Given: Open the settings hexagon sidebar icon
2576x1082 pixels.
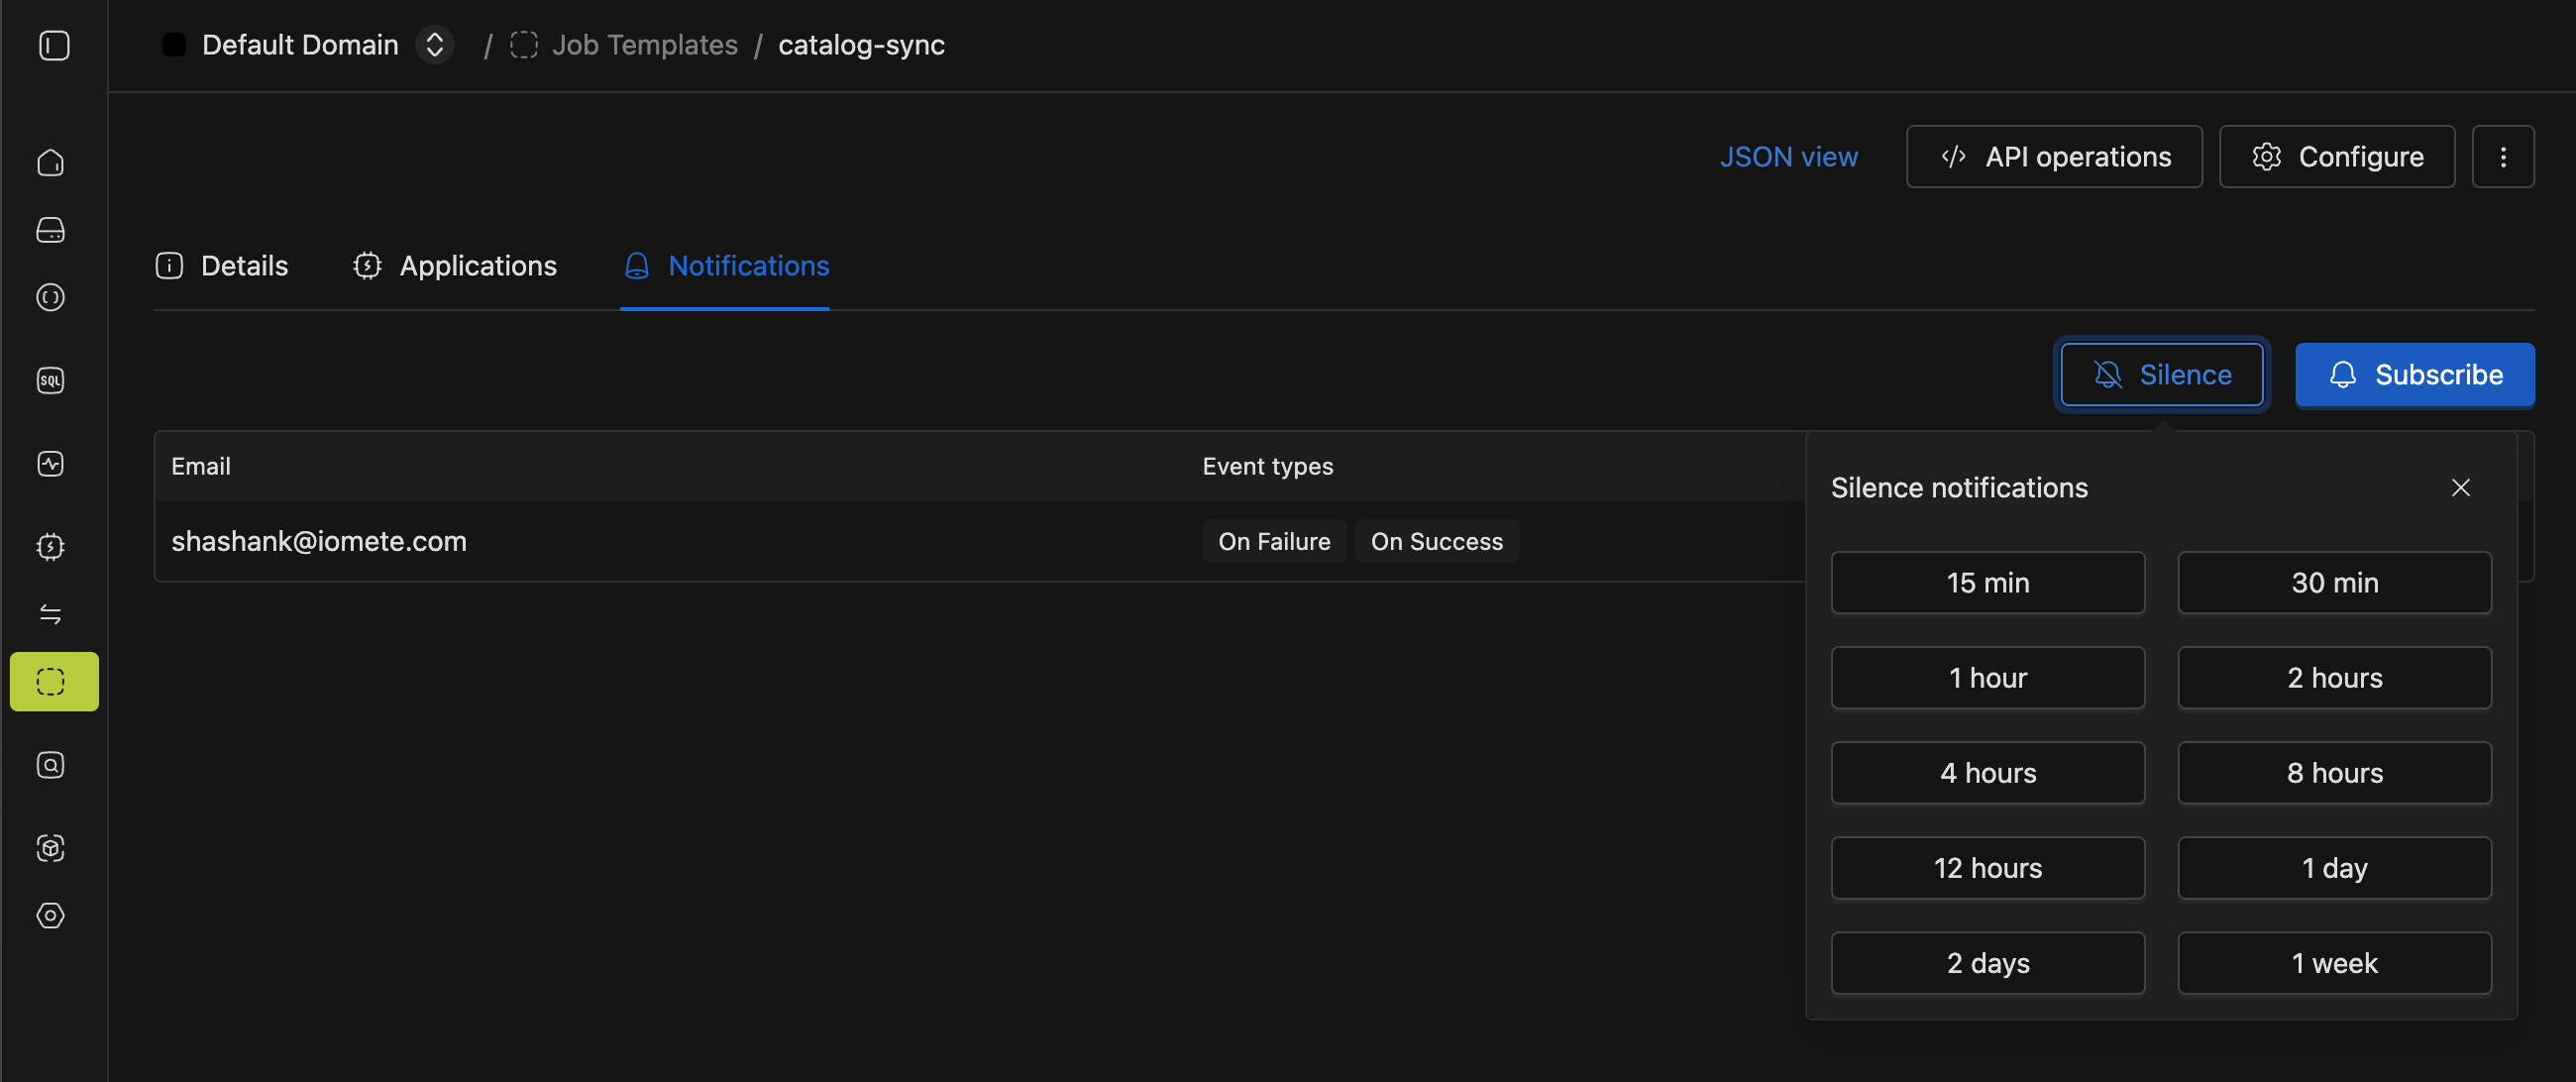Looking at the screenshot, I should tap(51, 915).
